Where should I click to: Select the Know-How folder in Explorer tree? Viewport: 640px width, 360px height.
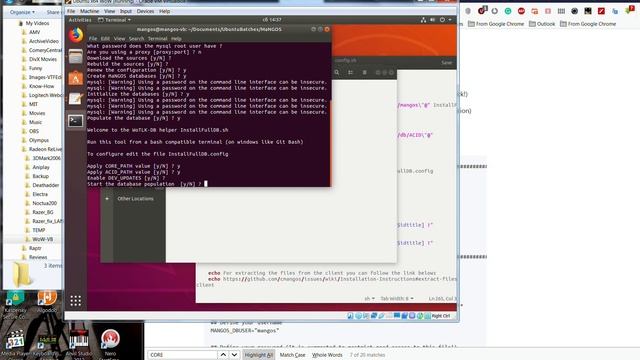click(x=41, y=87)
